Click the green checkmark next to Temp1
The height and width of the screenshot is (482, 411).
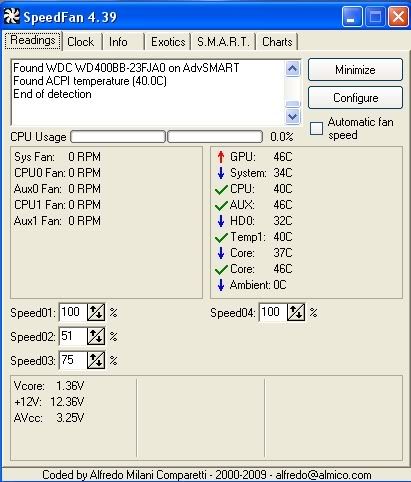pyautogui.click(x=221, y=237)
